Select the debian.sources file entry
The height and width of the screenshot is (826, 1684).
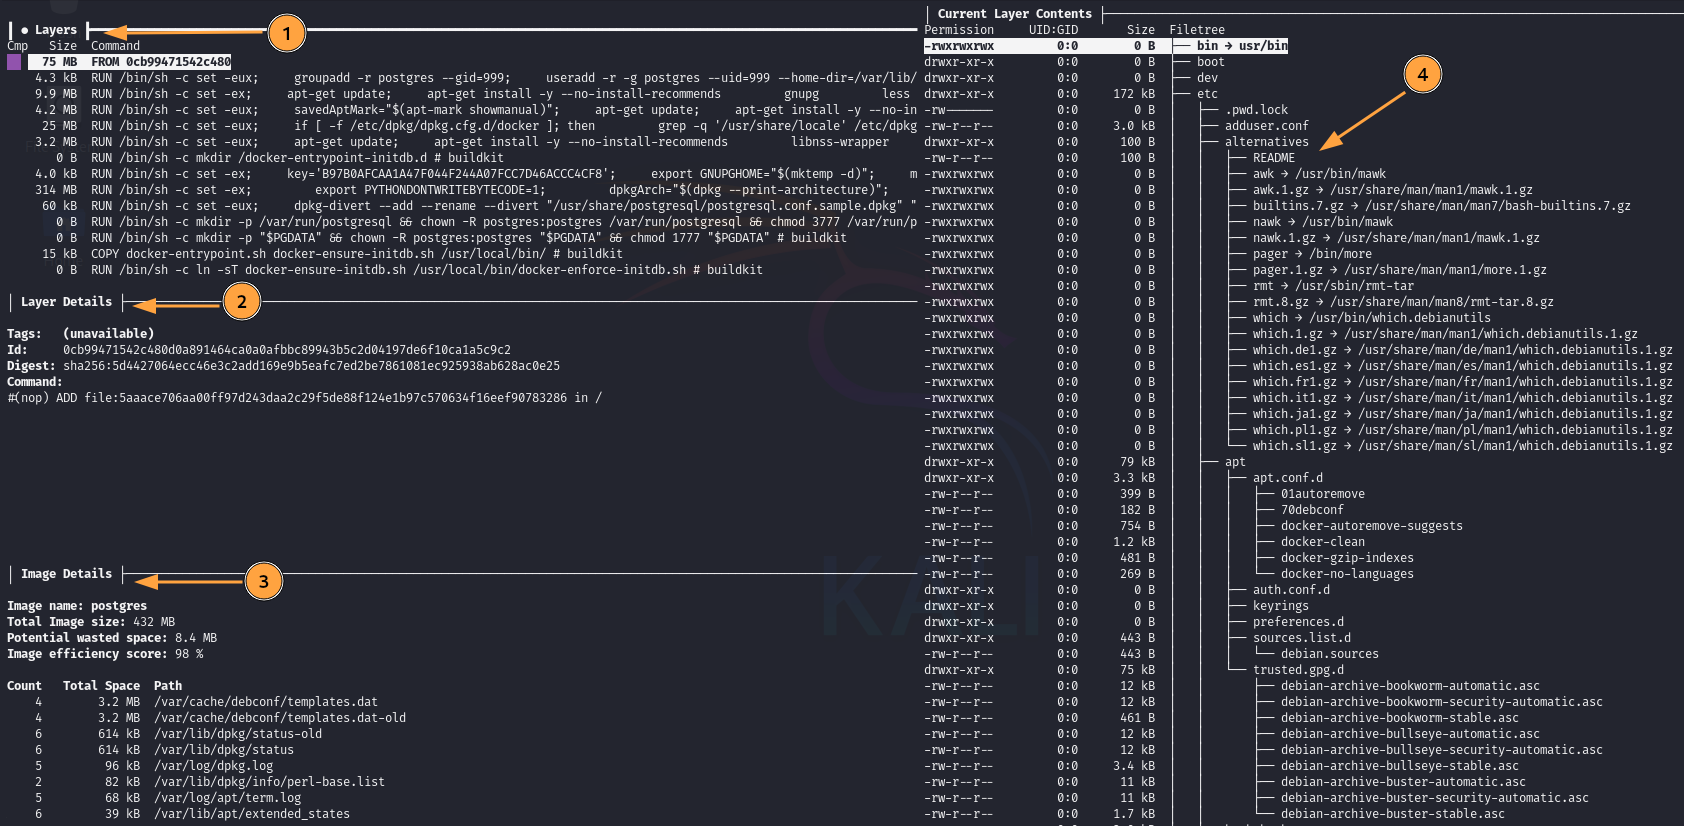click(x=1329, y=654)
